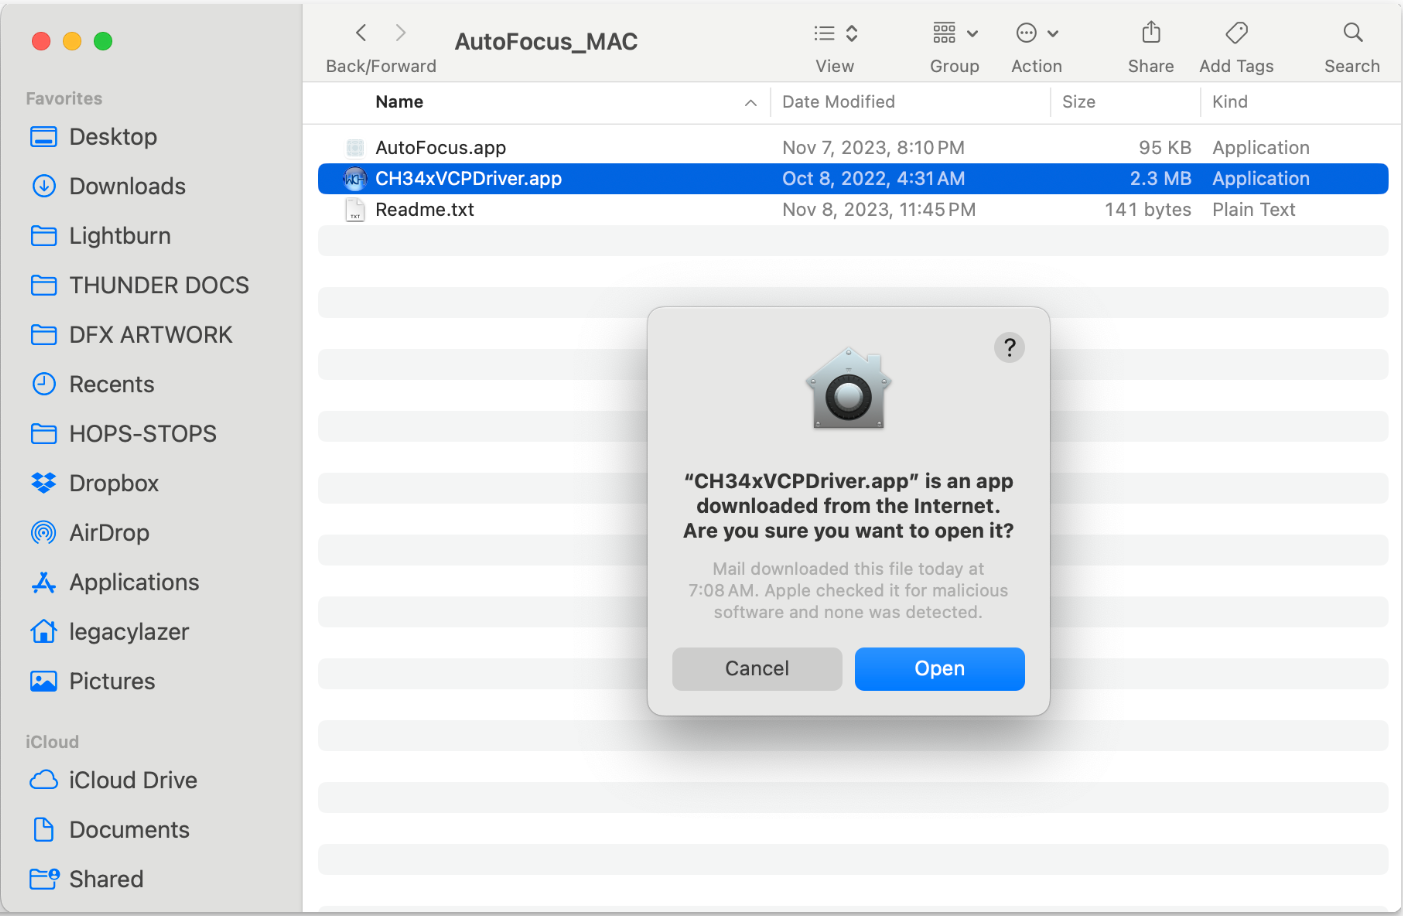Click the red close window button
The height and width of the screenshot is (916, 1403).
click(x=41, y=41)
